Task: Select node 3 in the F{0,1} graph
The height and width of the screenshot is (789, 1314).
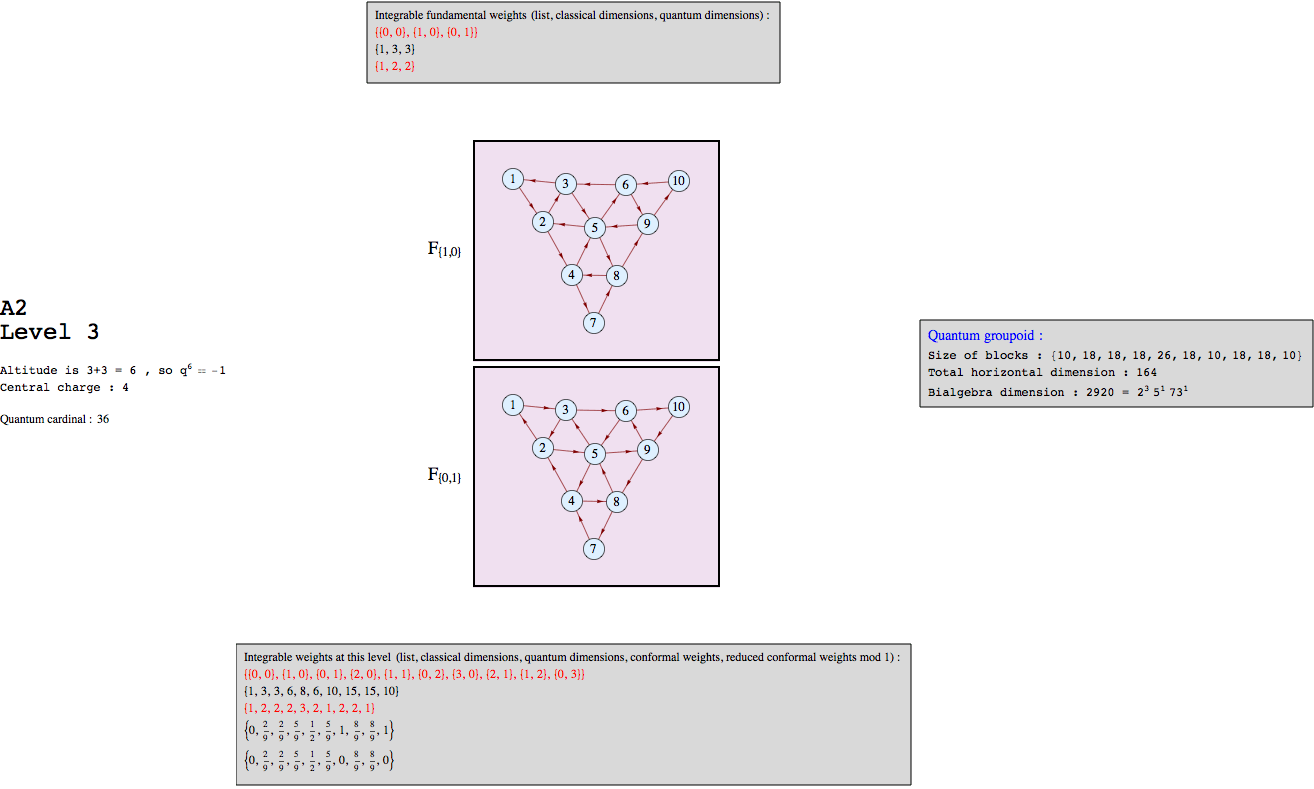Action: 566,410
